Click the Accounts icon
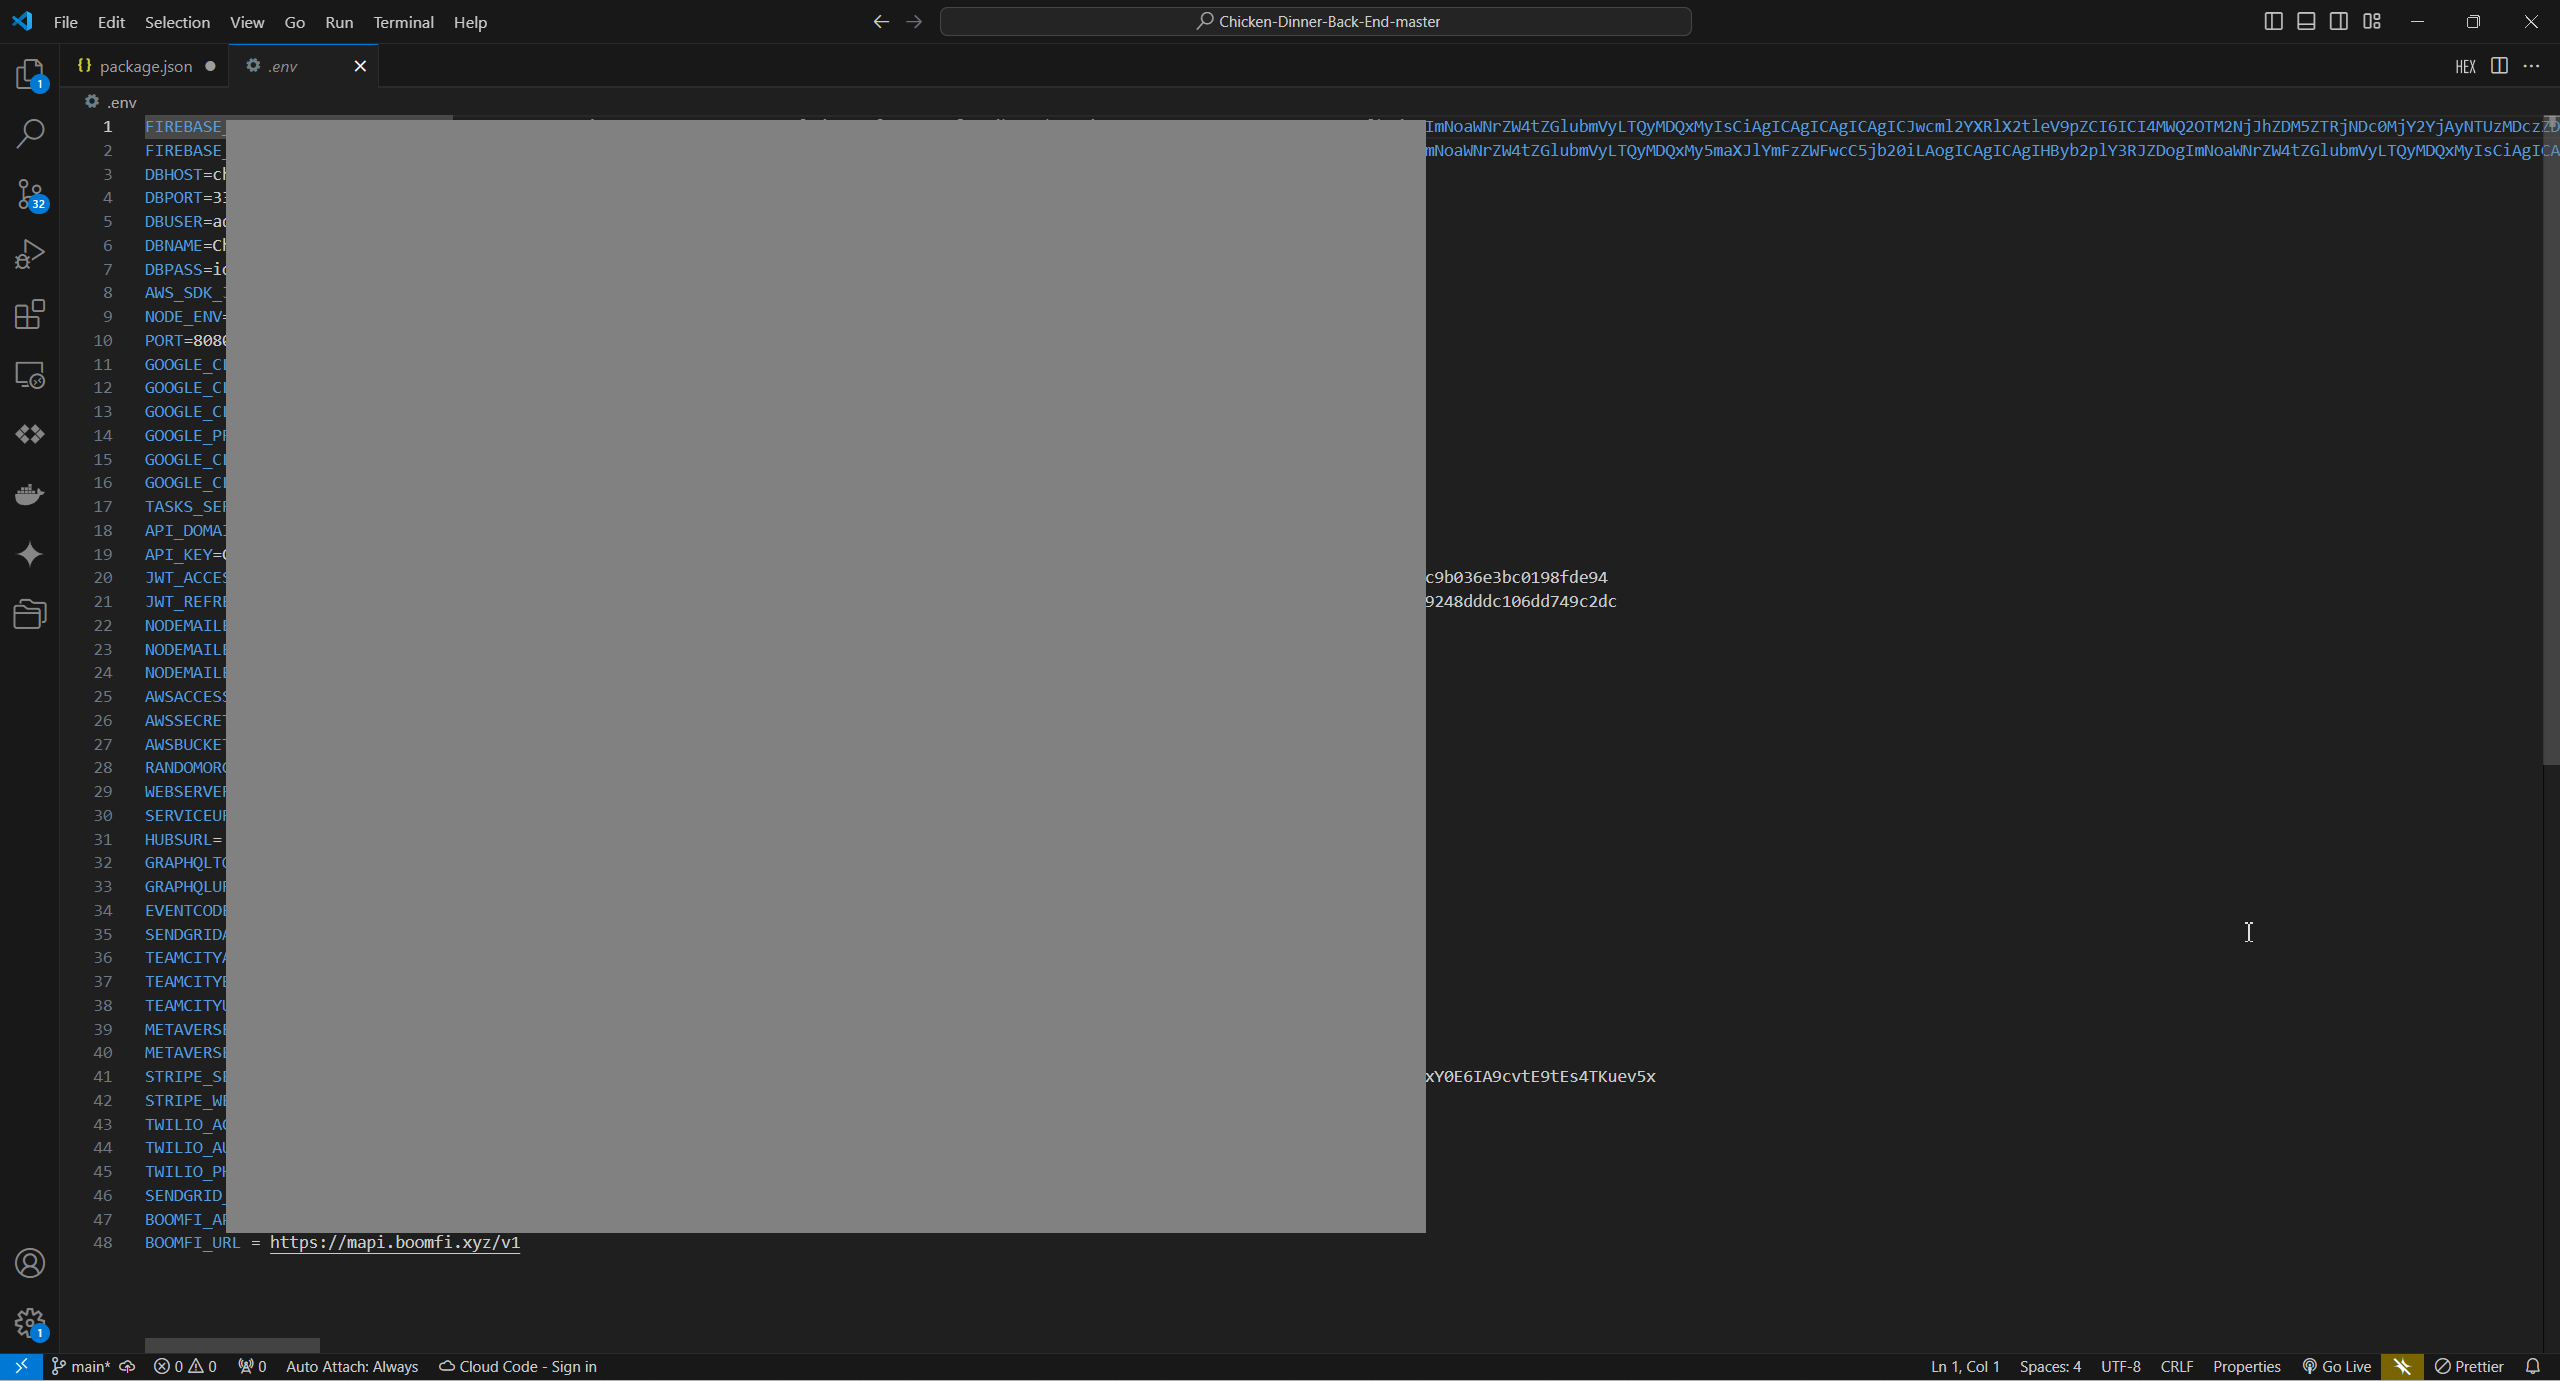 click(x=30, y=1263)
